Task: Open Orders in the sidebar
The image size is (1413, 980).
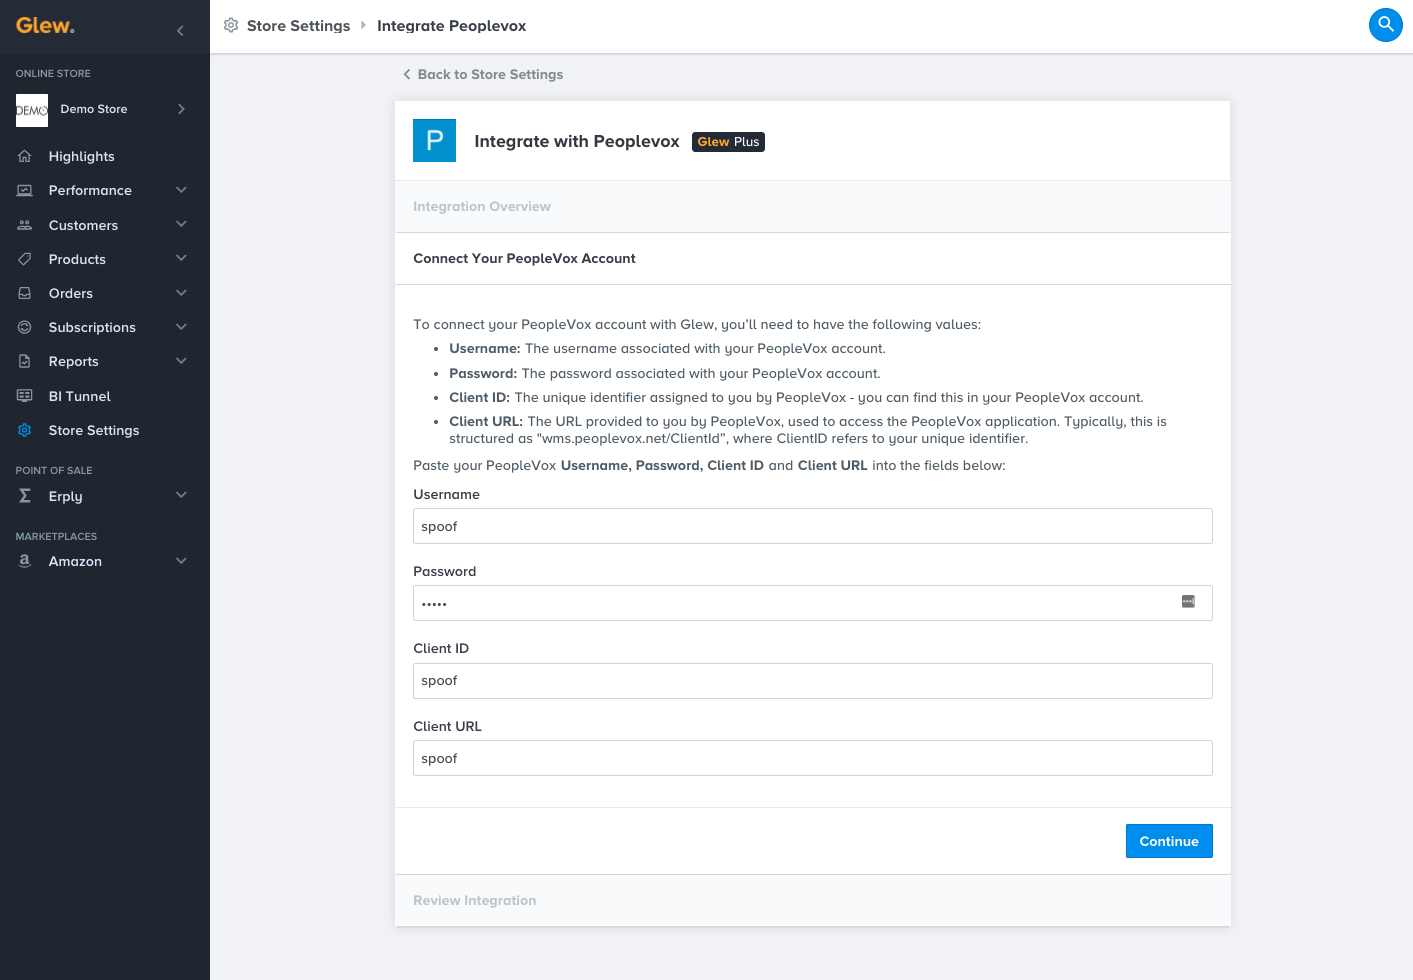Action: click(x=70, y=293)
